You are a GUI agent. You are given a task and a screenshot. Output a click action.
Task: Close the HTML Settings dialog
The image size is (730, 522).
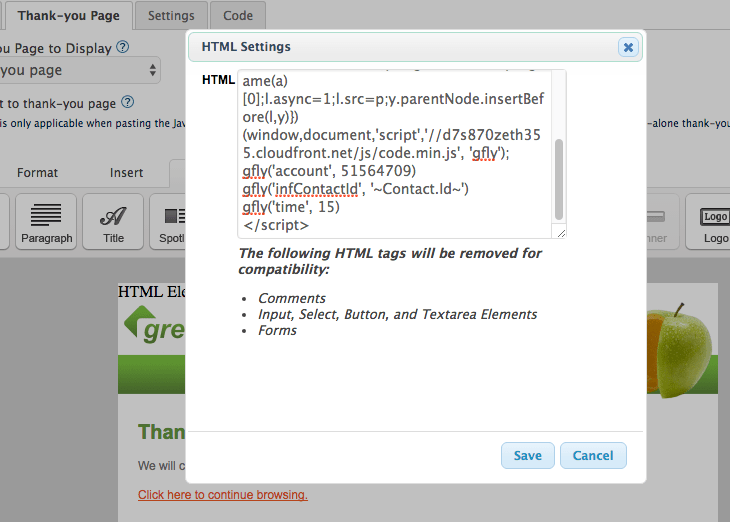(628, 47)
